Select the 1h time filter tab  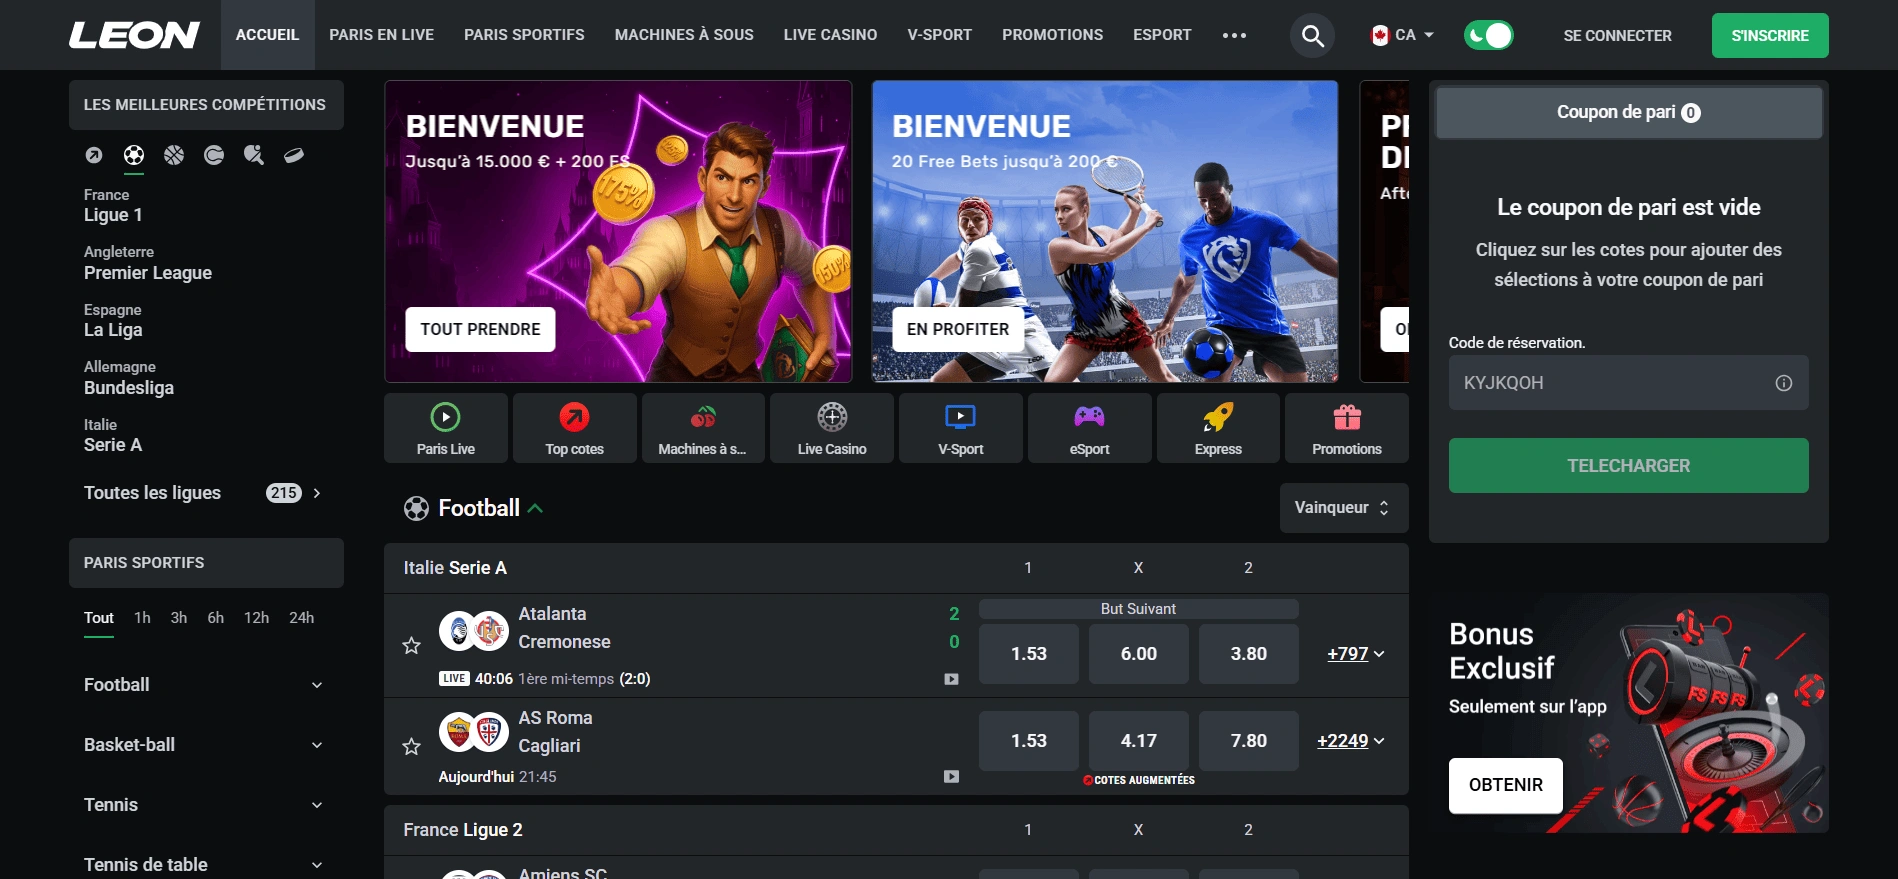coord(142,618)
